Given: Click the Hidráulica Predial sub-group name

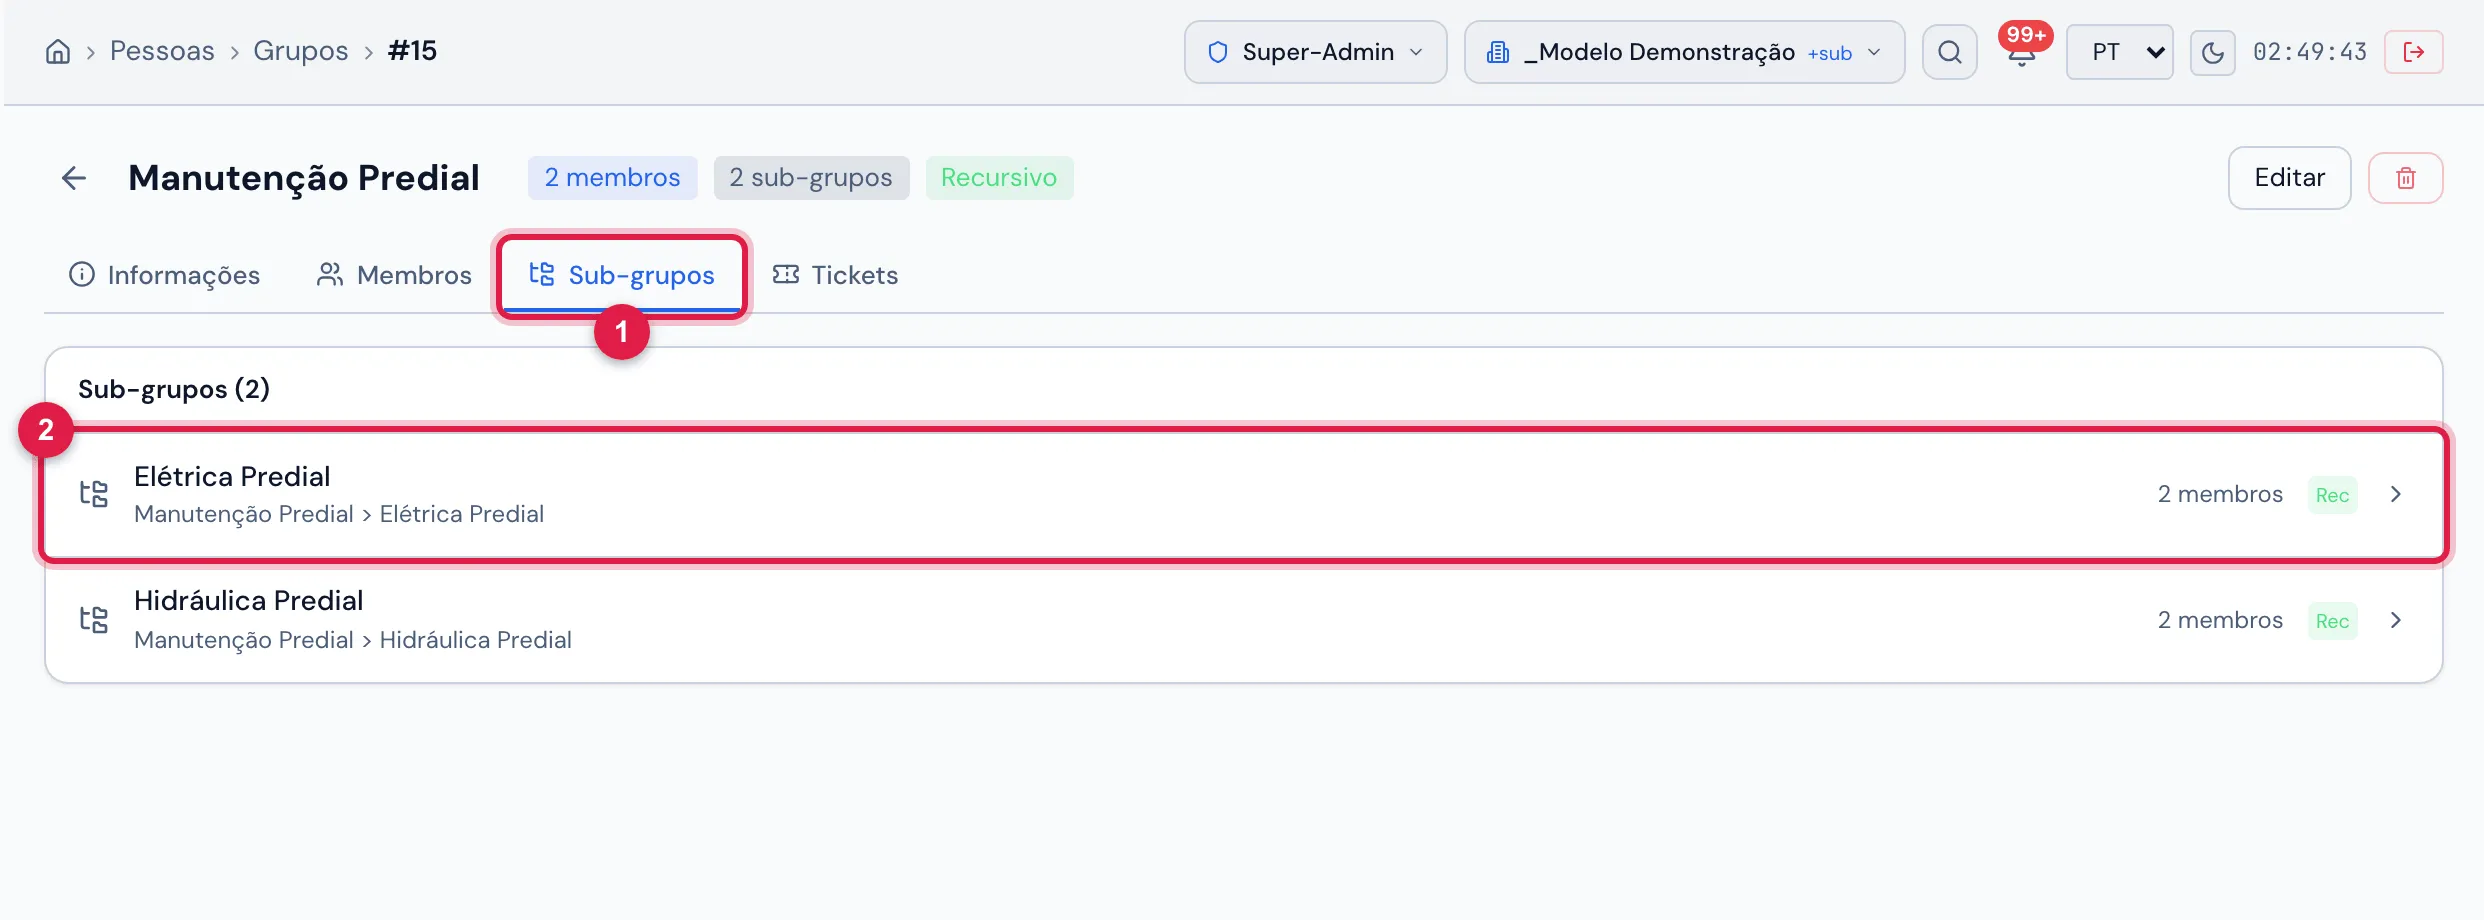Looking at the screenshot, I should click(249, 600).
